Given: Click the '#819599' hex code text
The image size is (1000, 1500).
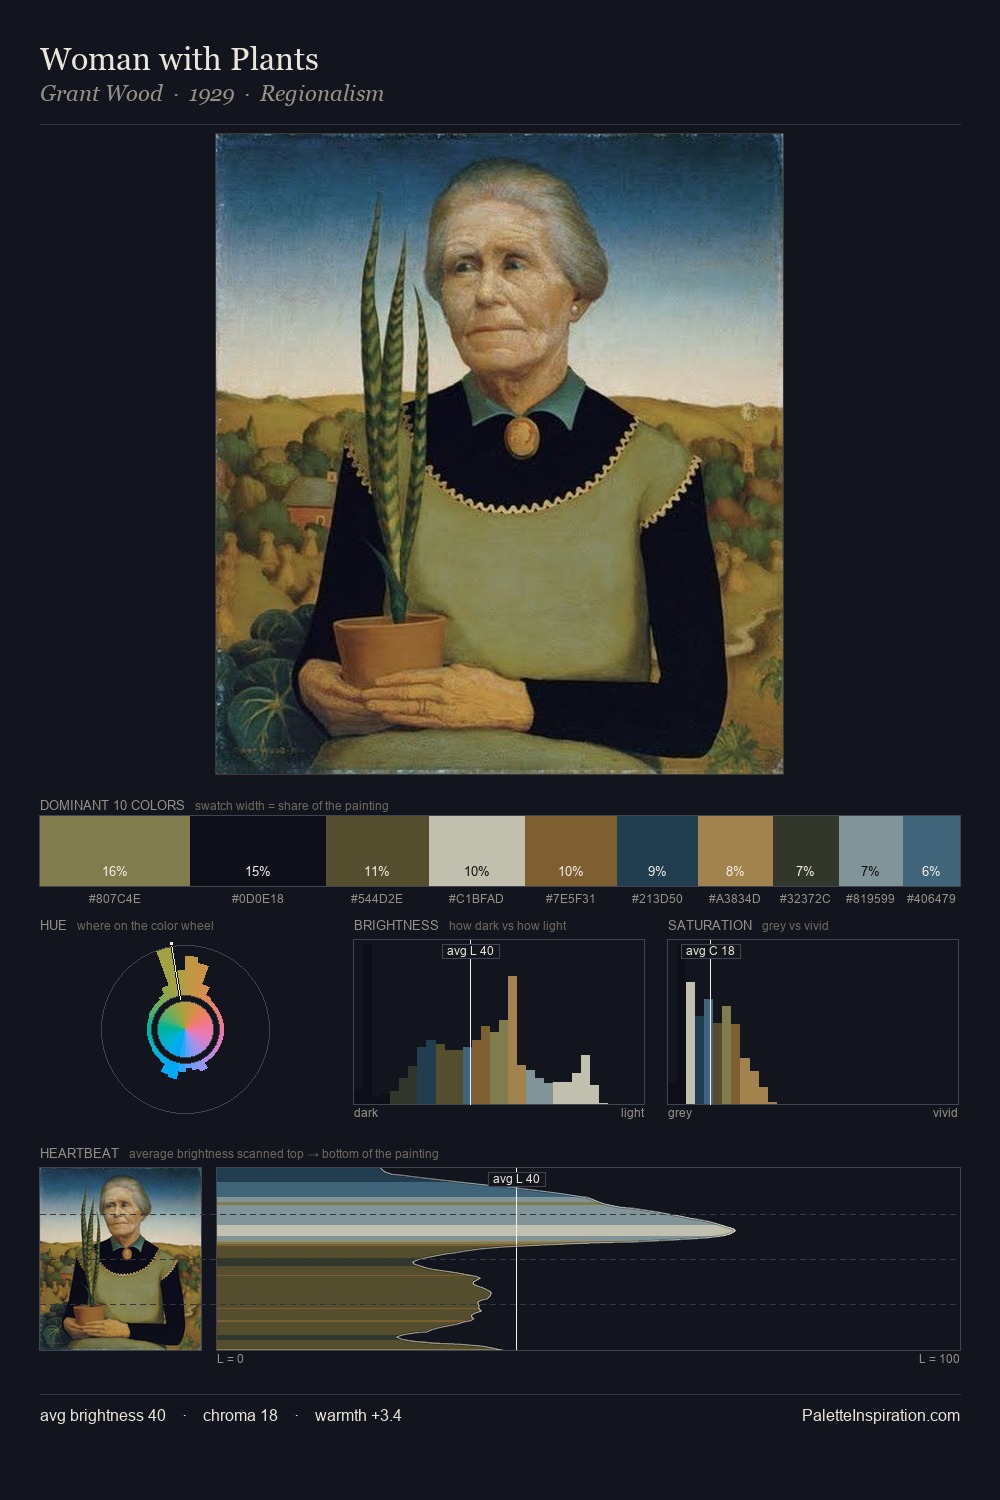Looking at the screenshot, I should point(870,898).
